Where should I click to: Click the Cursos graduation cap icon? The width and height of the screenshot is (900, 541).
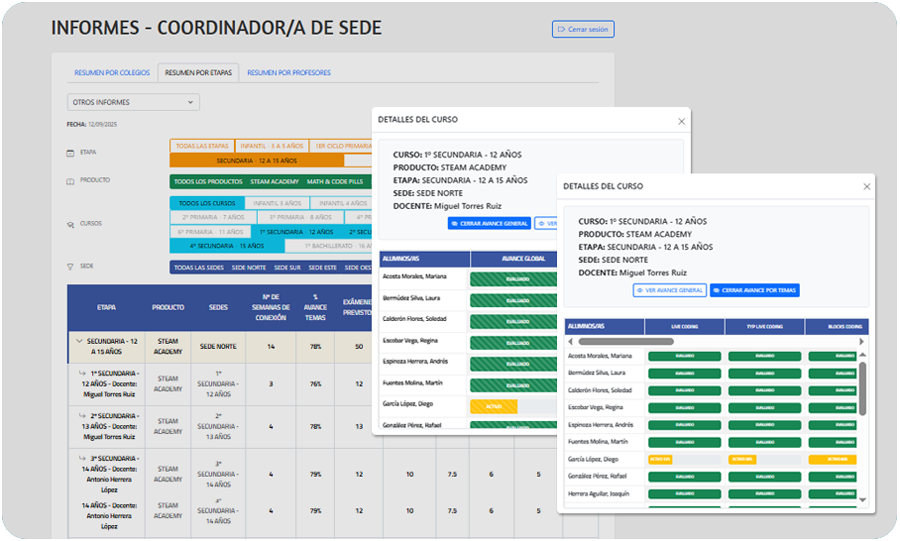[70, 224]
